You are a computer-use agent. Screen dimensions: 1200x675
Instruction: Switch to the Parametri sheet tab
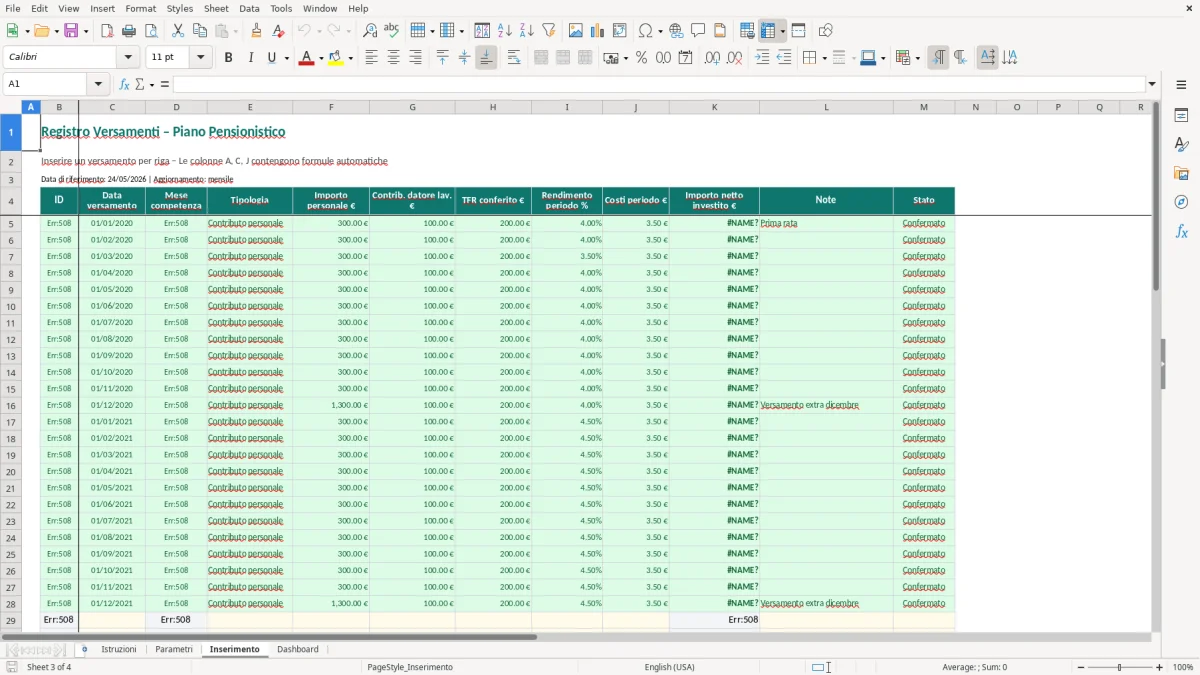point(174,649)
